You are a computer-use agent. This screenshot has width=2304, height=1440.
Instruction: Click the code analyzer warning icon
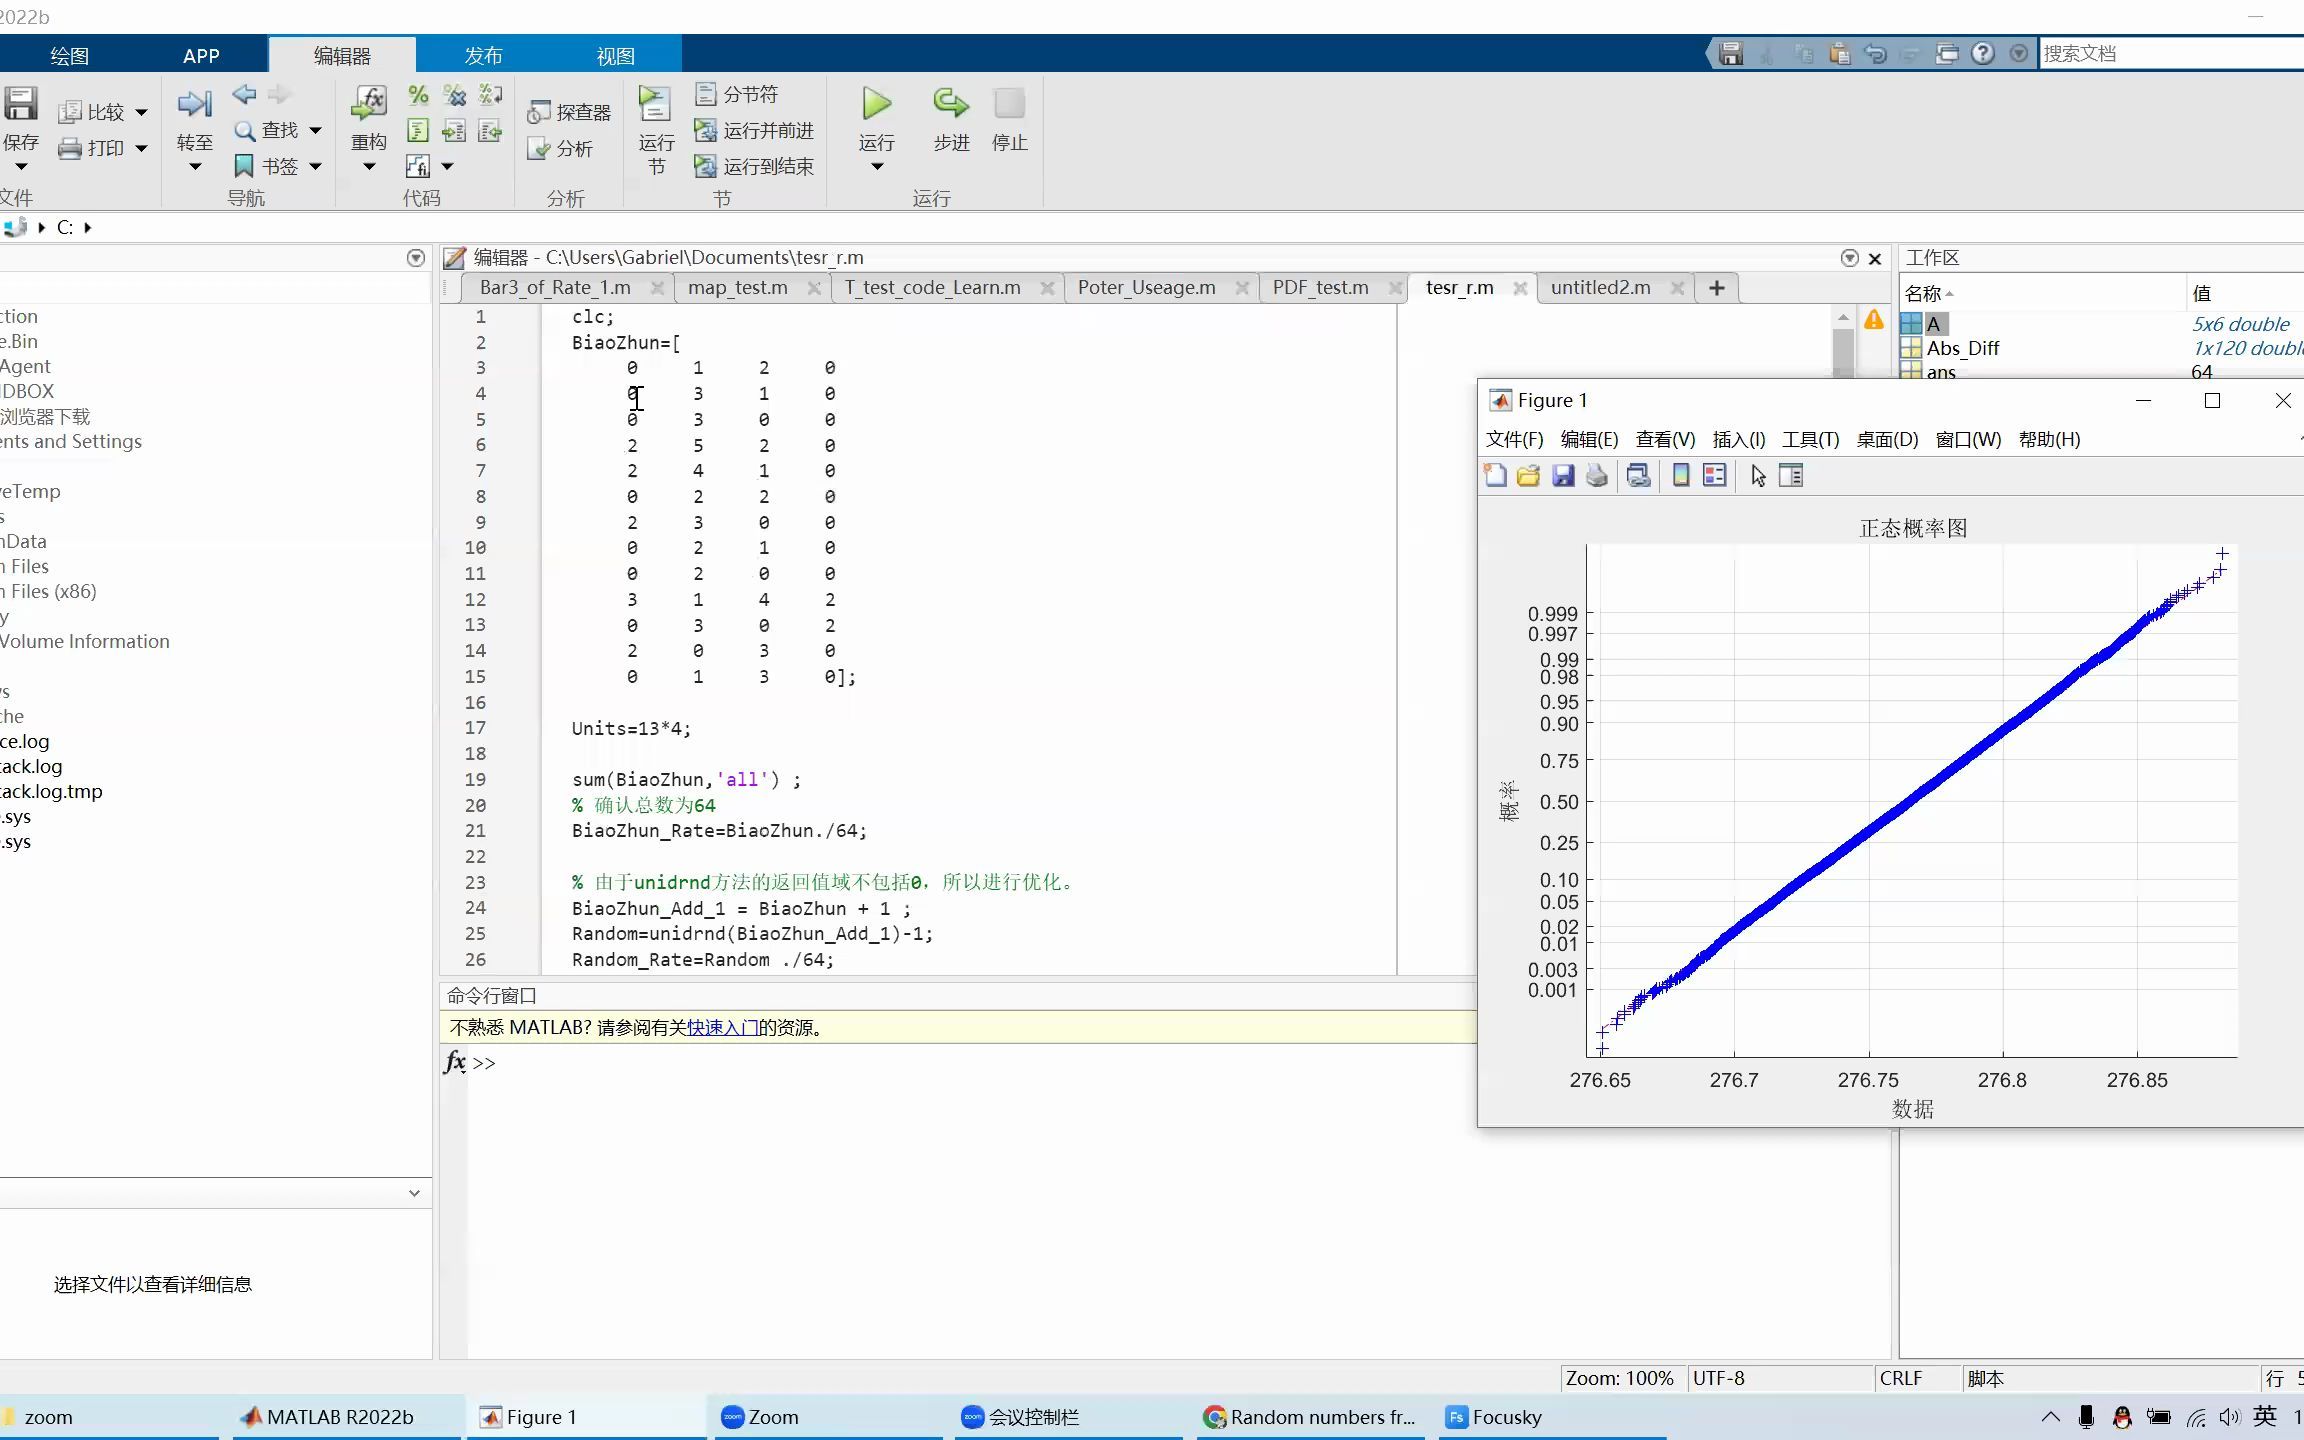coord(1873,319)
